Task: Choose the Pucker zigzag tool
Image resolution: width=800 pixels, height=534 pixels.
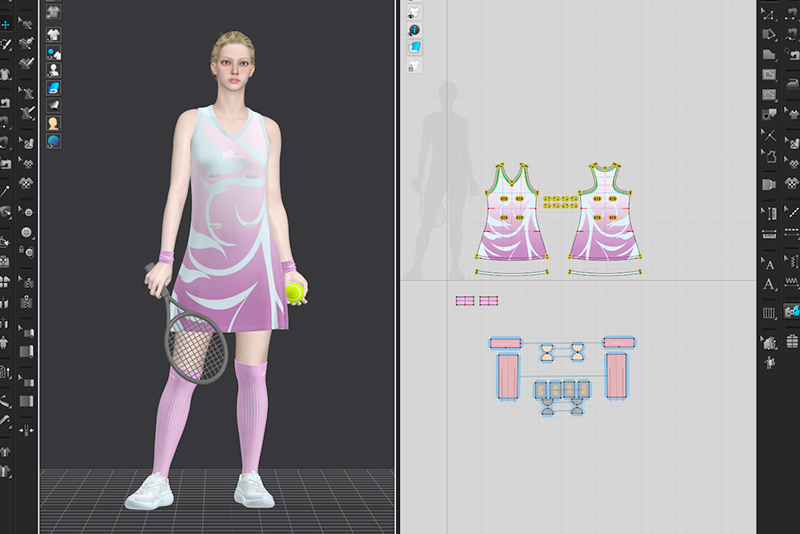Action: coord(792,282)
